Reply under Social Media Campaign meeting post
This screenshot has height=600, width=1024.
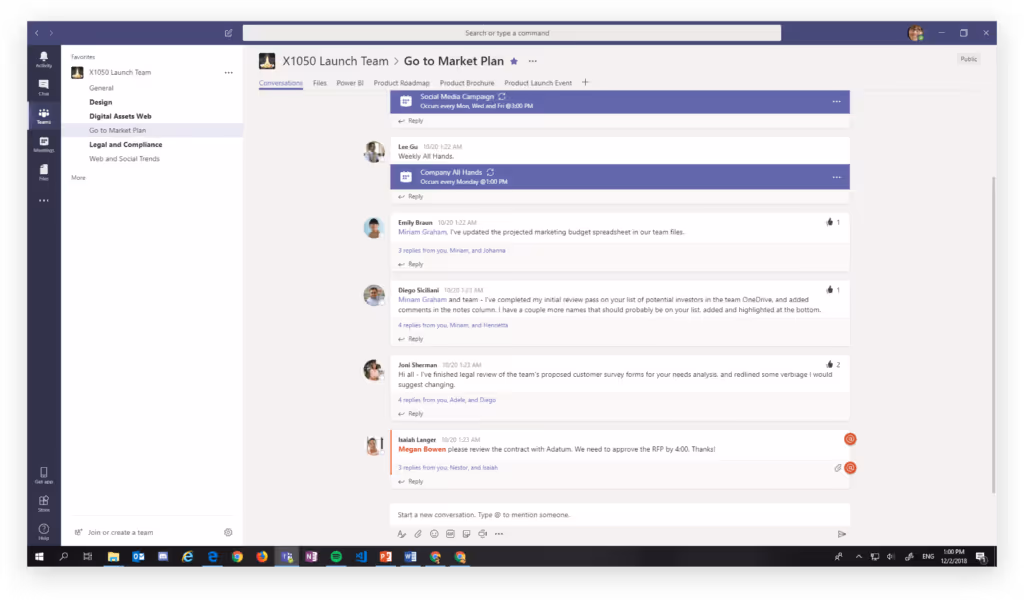411,121
